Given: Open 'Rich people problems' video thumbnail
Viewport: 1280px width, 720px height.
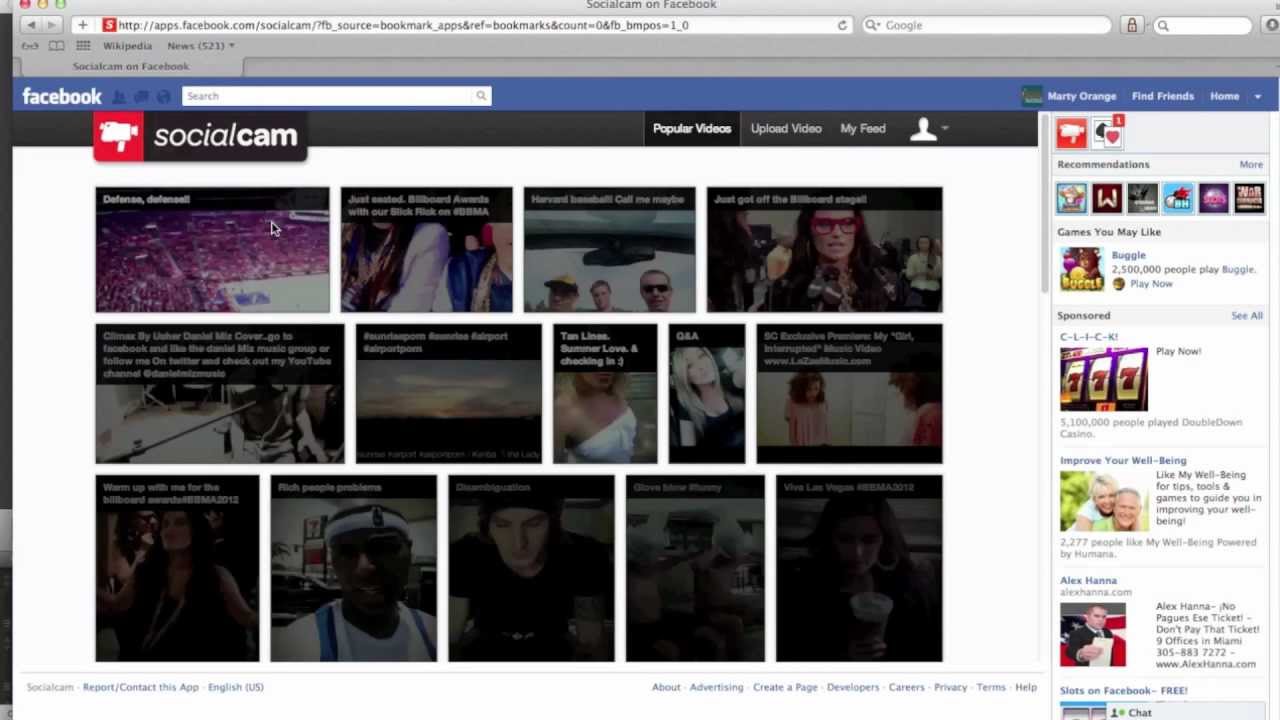Looking at the screenshot, I should [x=353, y=568].
